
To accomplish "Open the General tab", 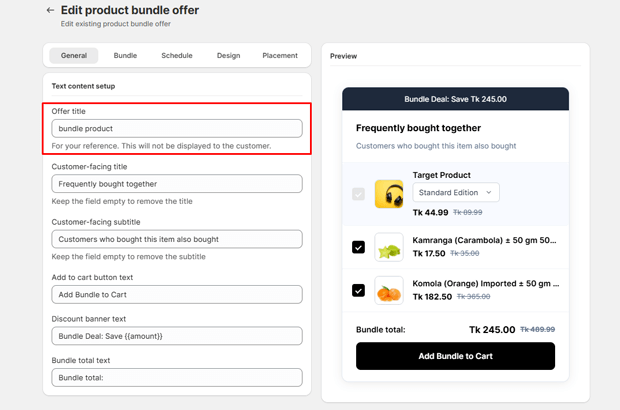I will point(74,56).
